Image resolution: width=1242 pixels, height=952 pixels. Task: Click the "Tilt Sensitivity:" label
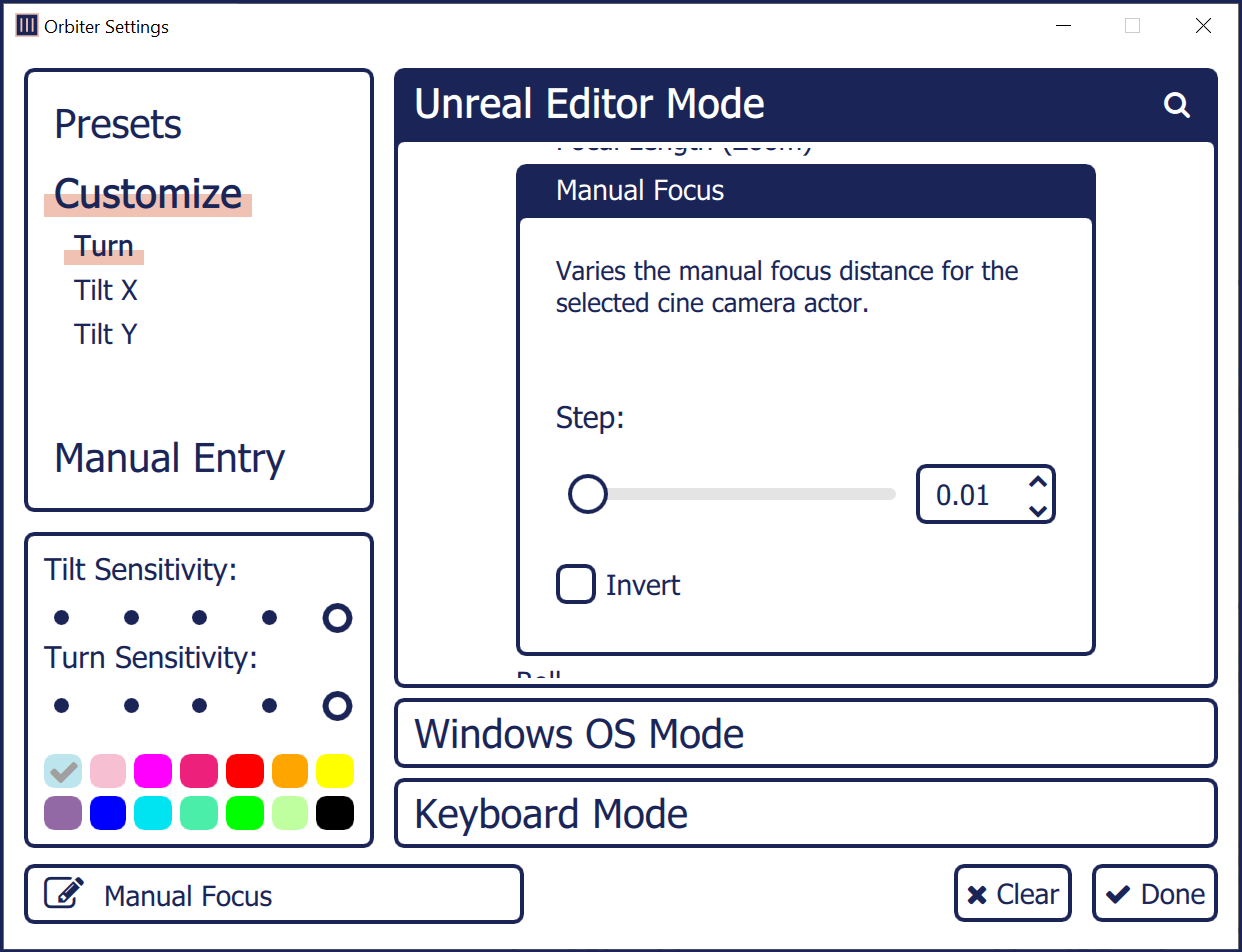141,570
